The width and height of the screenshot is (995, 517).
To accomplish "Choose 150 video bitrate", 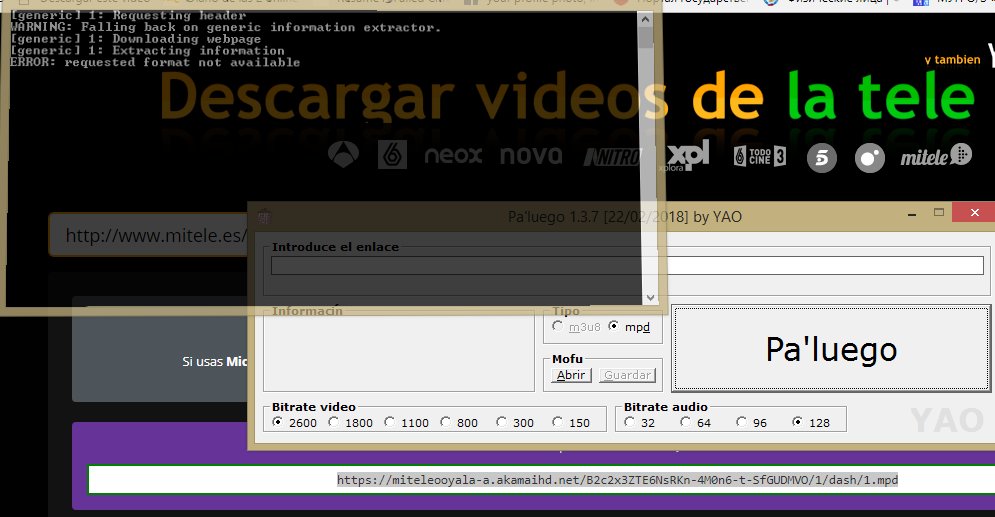I will click(557, 422).
